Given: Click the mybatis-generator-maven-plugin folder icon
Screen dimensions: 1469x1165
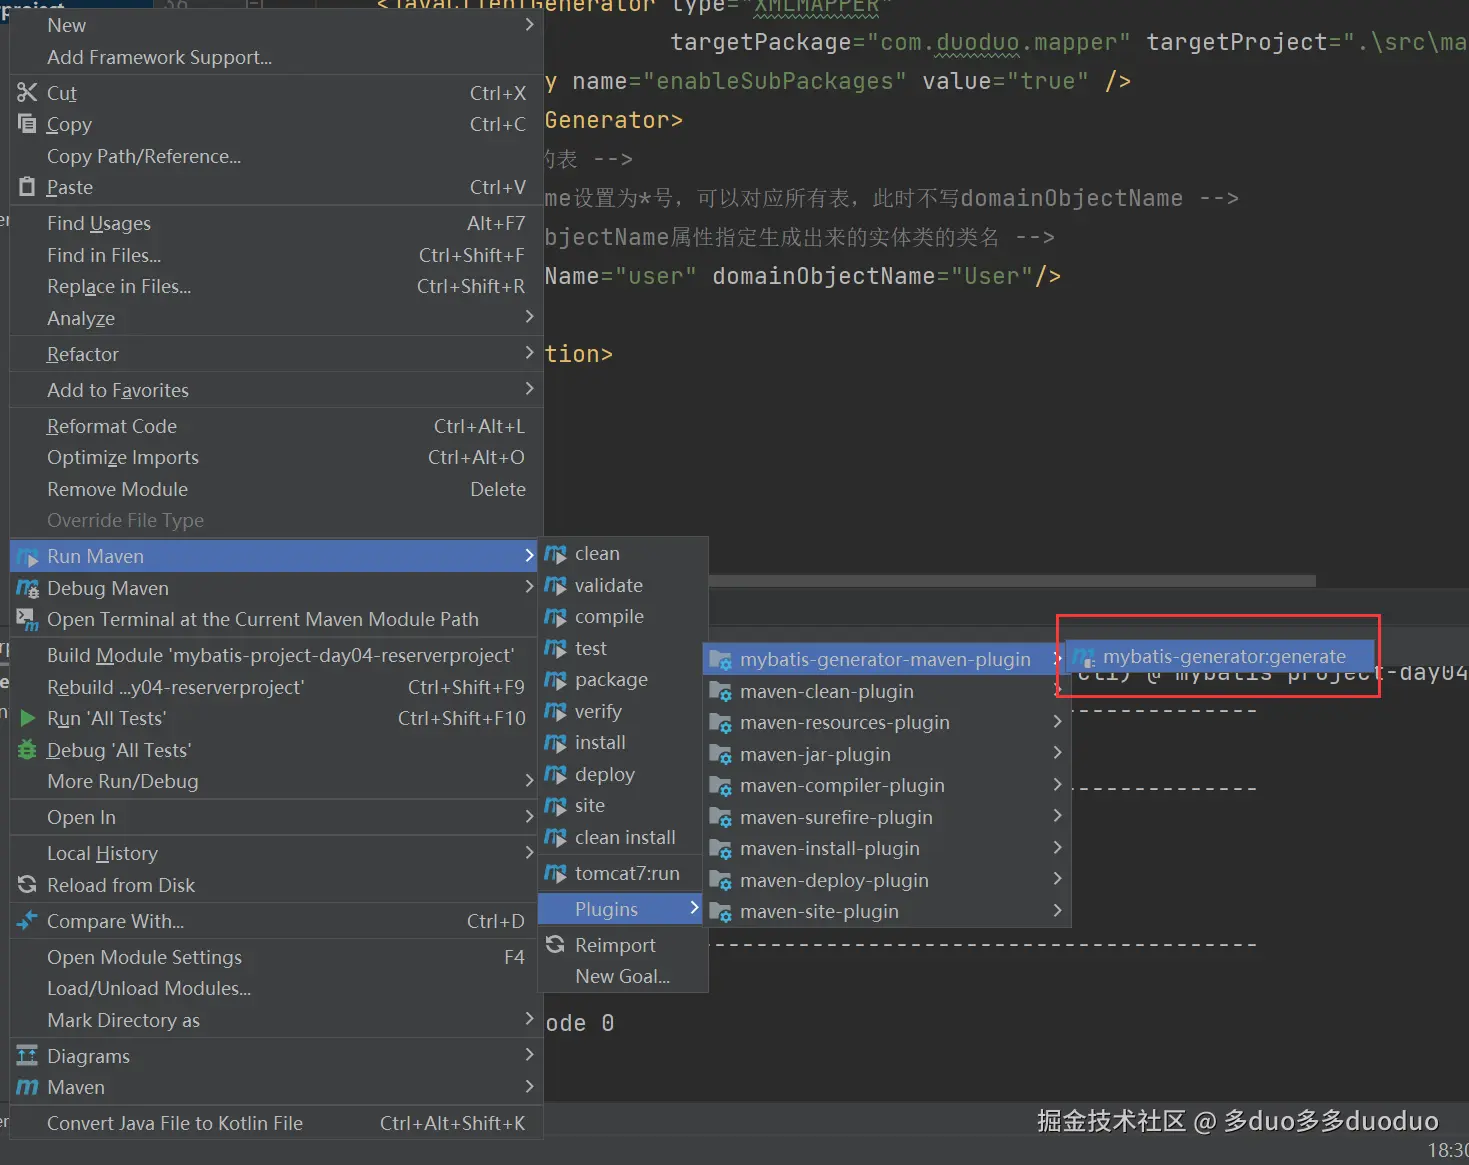Looking at the screenshot, I should coord(720,660).
